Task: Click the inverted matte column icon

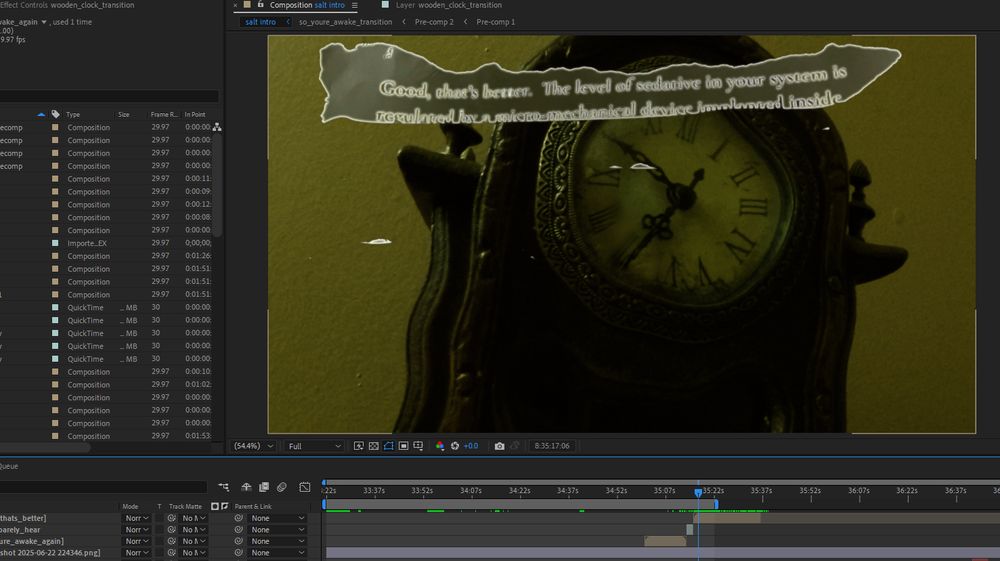Action: pyautogui.click(x=224, y=506)
